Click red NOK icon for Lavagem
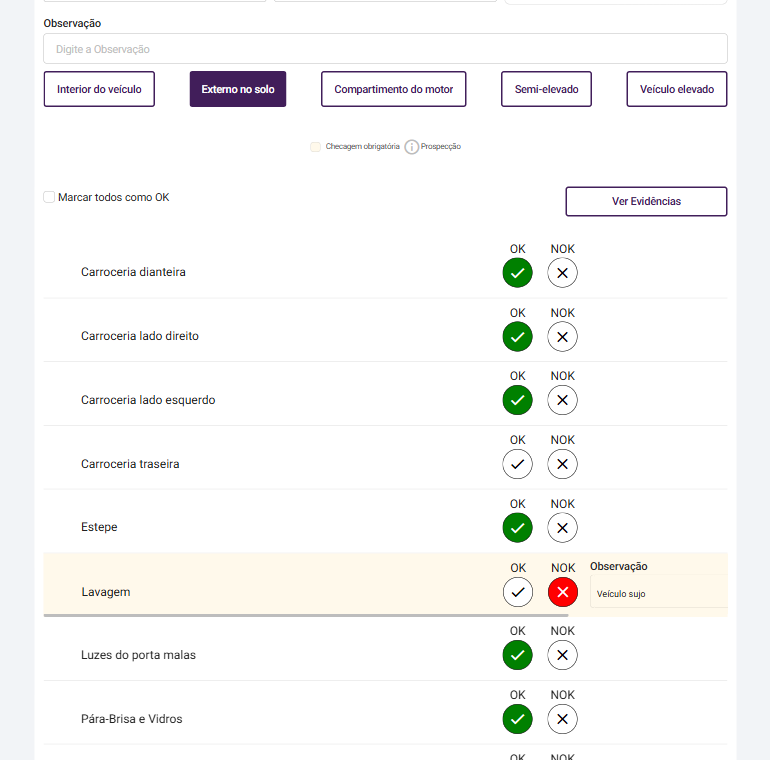770x760 pixels. pyautogui.click(x=562, y=592)
